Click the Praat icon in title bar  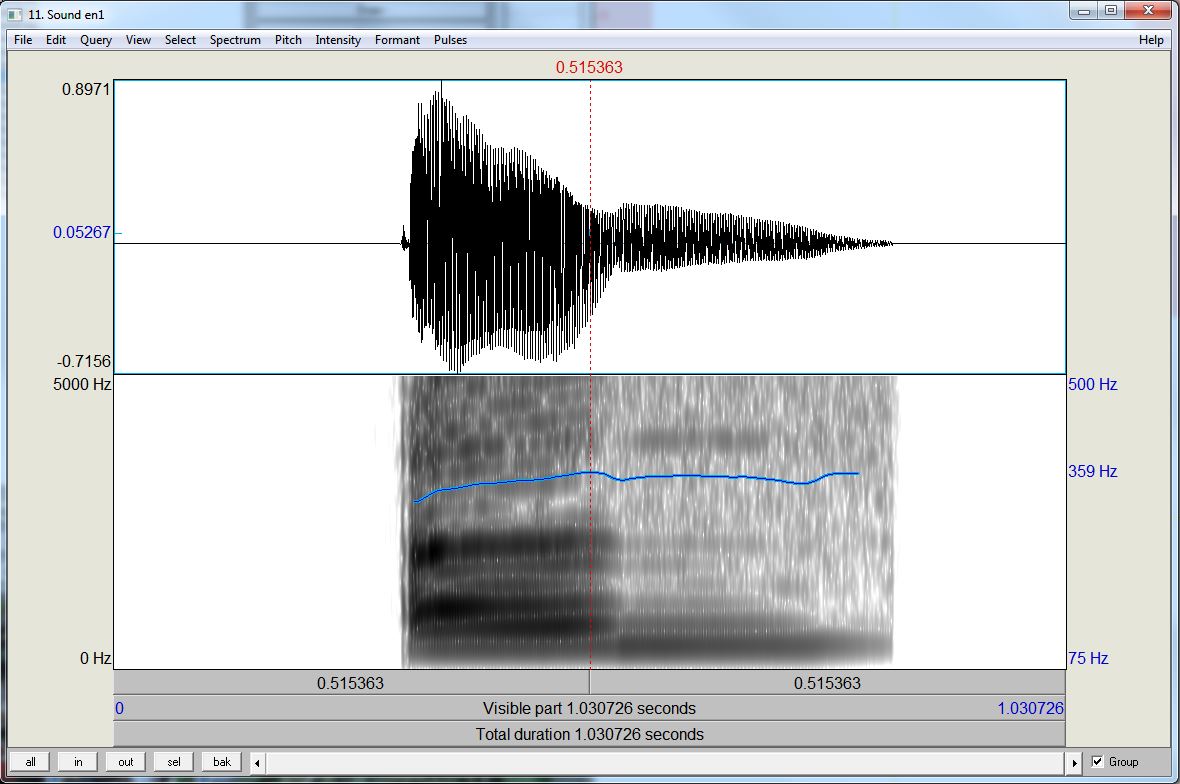coord(15,14)
